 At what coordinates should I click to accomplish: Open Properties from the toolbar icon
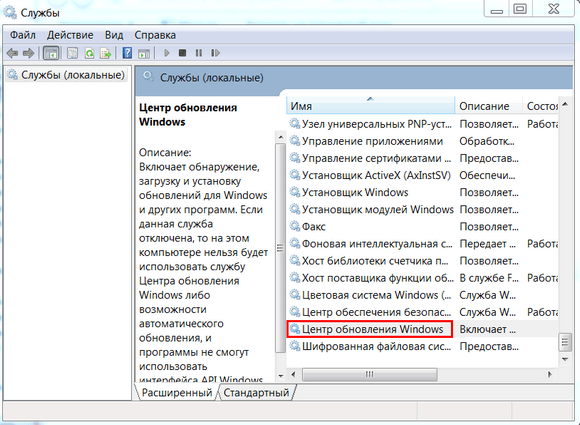coord(72,53)
